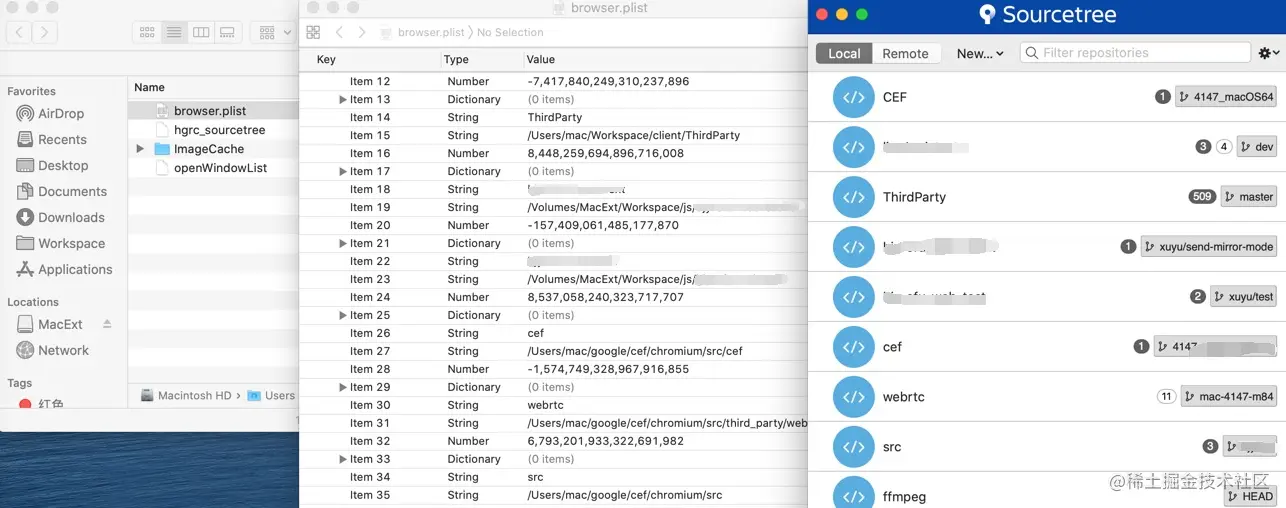Screen dimensions: 1286x508
Task: Open the webrtc repository icon
Action: 853,397
